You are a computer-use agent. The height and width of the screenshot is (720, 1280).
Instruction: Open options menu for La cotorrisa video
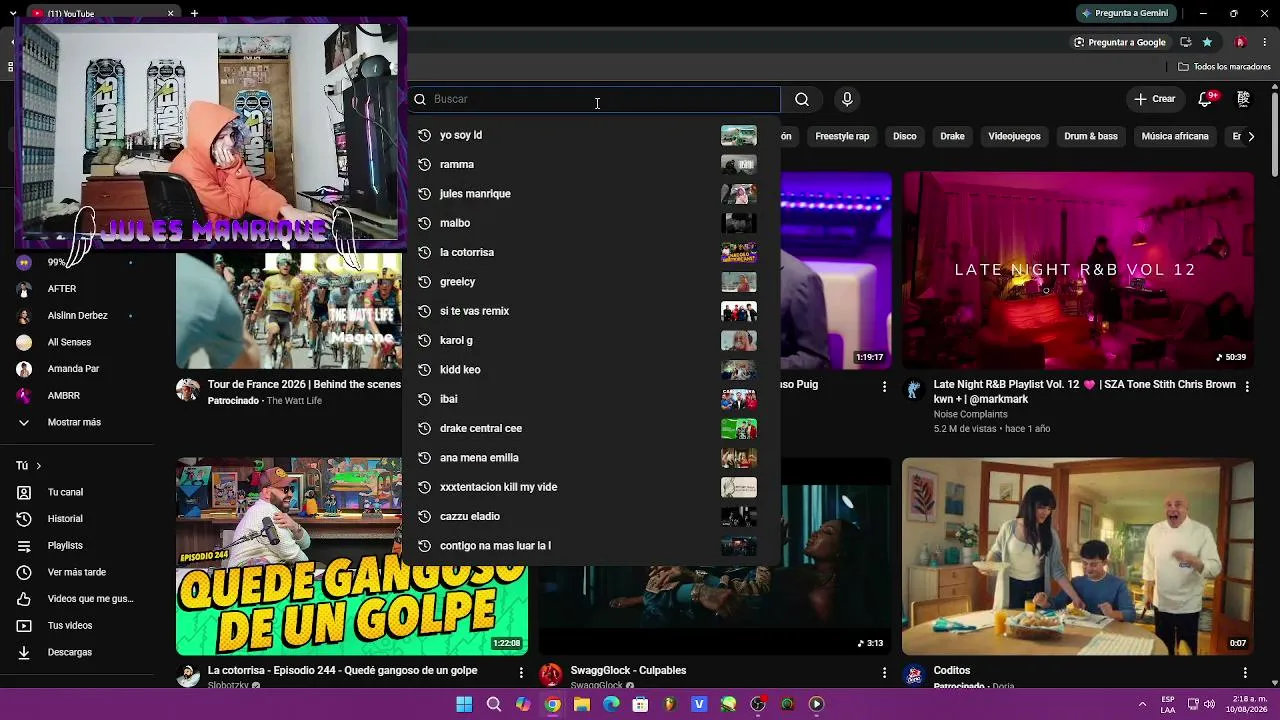pyautogui.click(x=521, y=672)
